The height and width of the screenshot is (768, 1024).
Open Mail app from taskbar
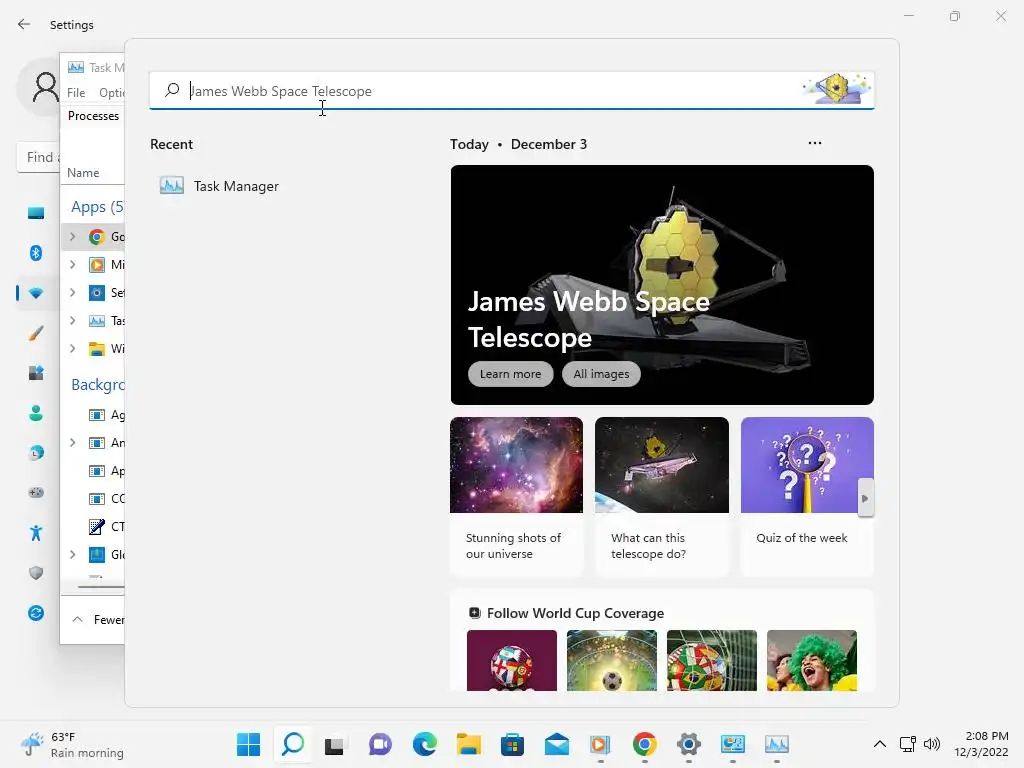[x=556, y=744]
